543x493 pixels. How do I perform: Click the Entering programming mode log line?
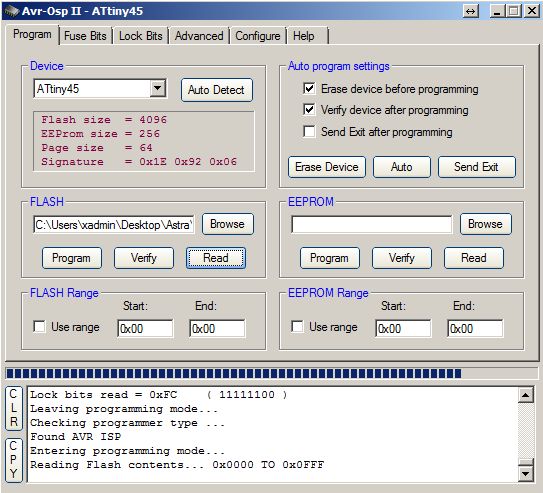pos(127,451)
